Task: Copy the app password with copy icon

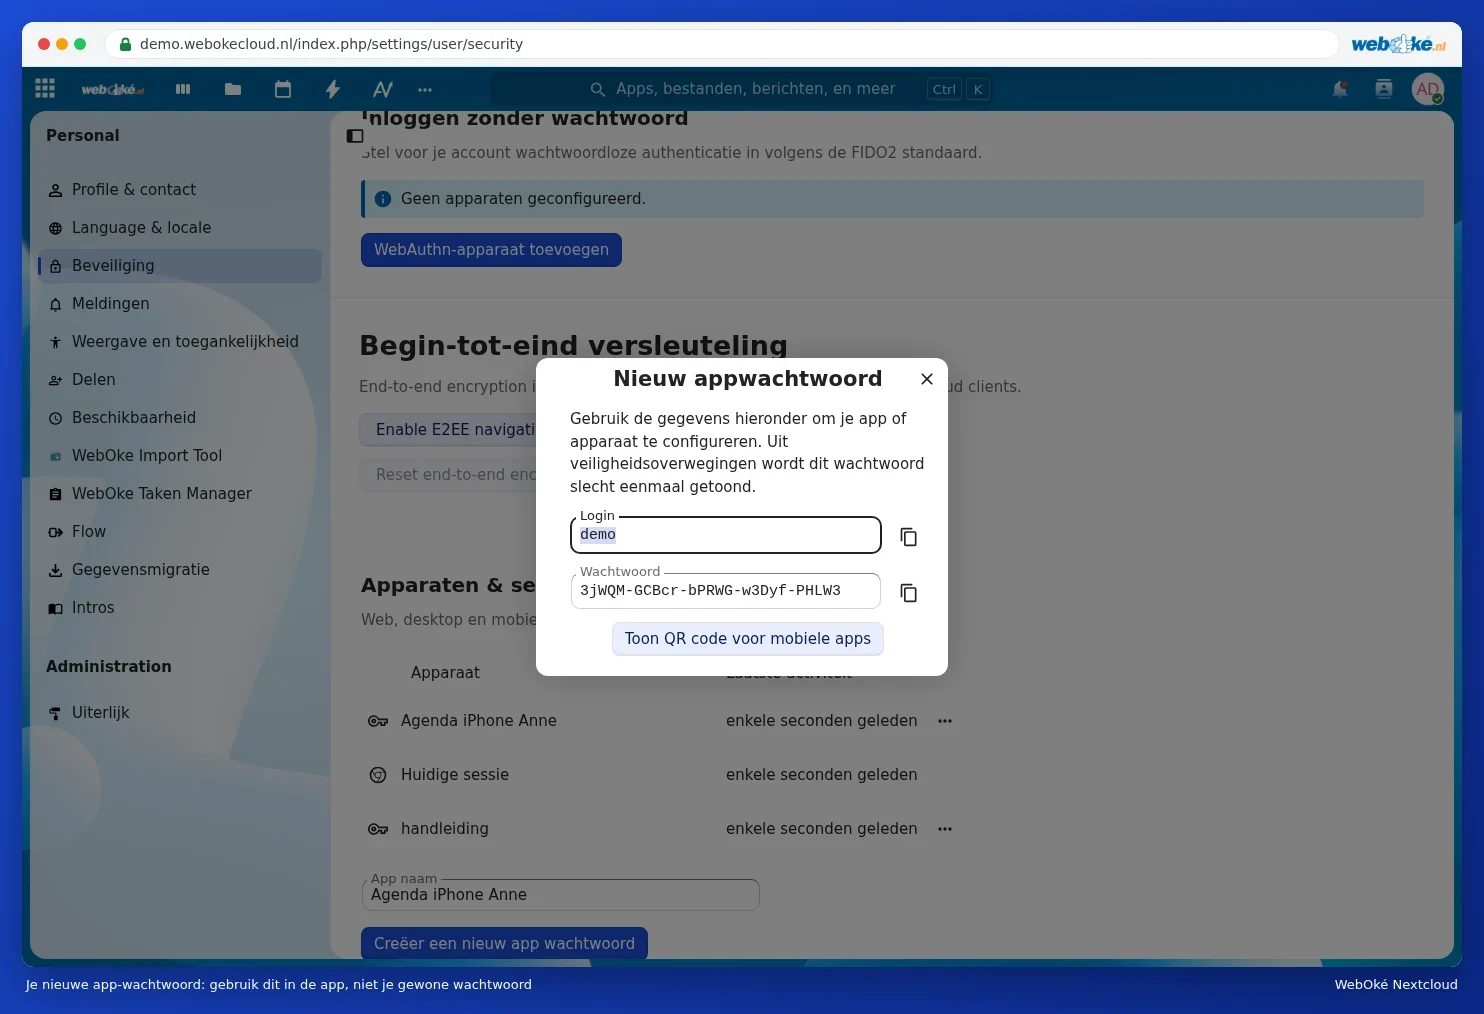Action: point(909,593)
